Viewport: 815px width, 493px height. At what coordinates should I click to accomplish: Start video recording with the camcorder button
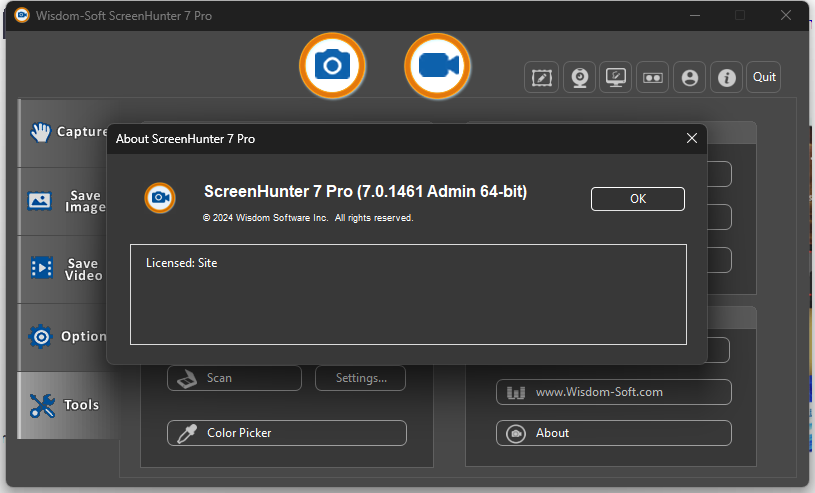click(x=437, y=66)
